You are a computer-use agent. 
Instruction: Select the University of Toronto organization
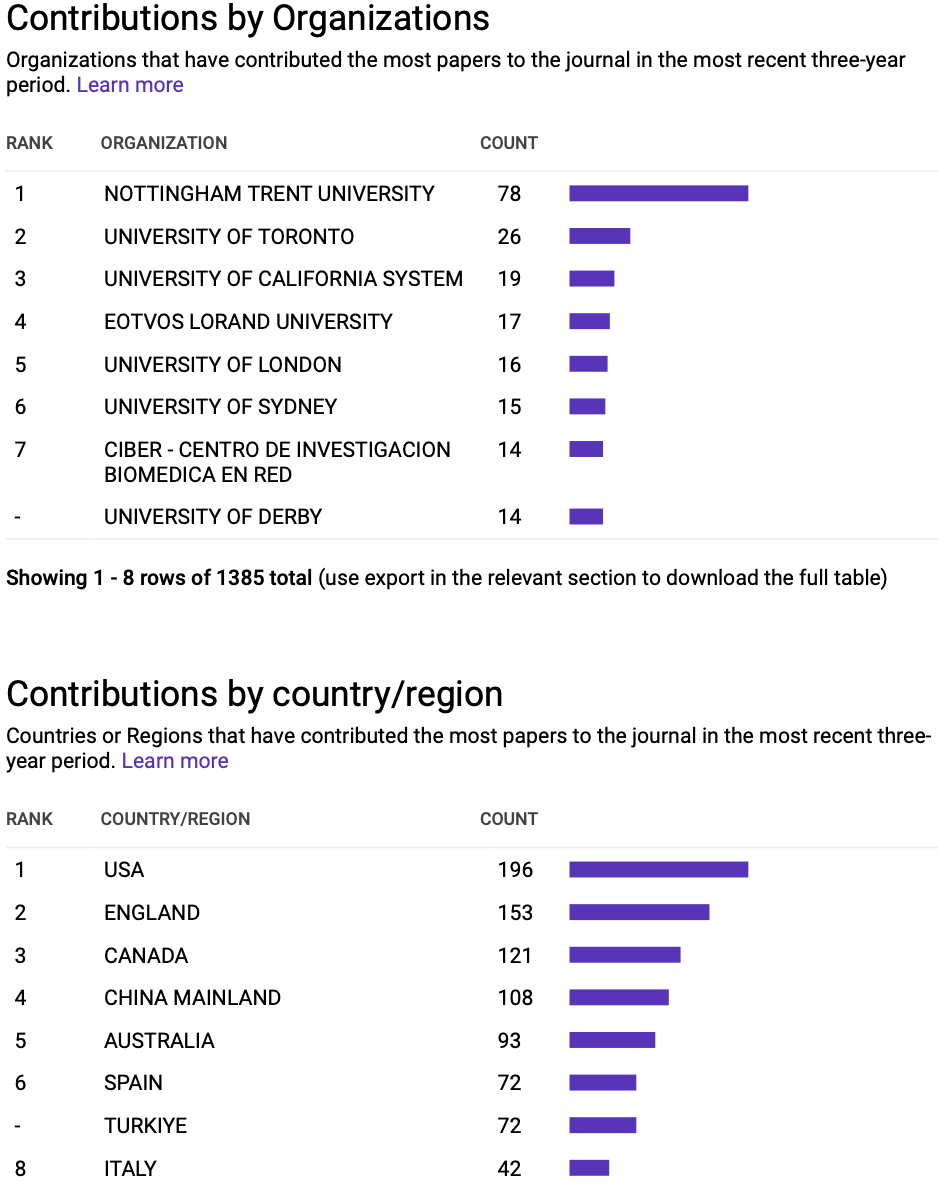229,236
